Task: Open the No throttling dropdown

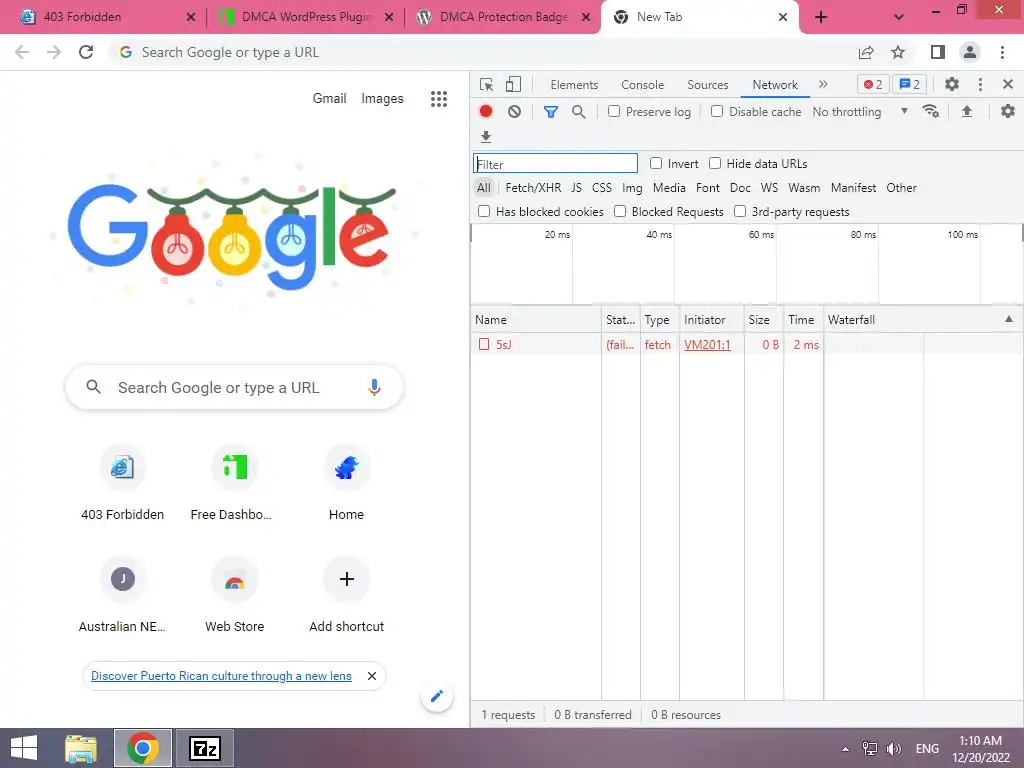Action: (860, 112)
